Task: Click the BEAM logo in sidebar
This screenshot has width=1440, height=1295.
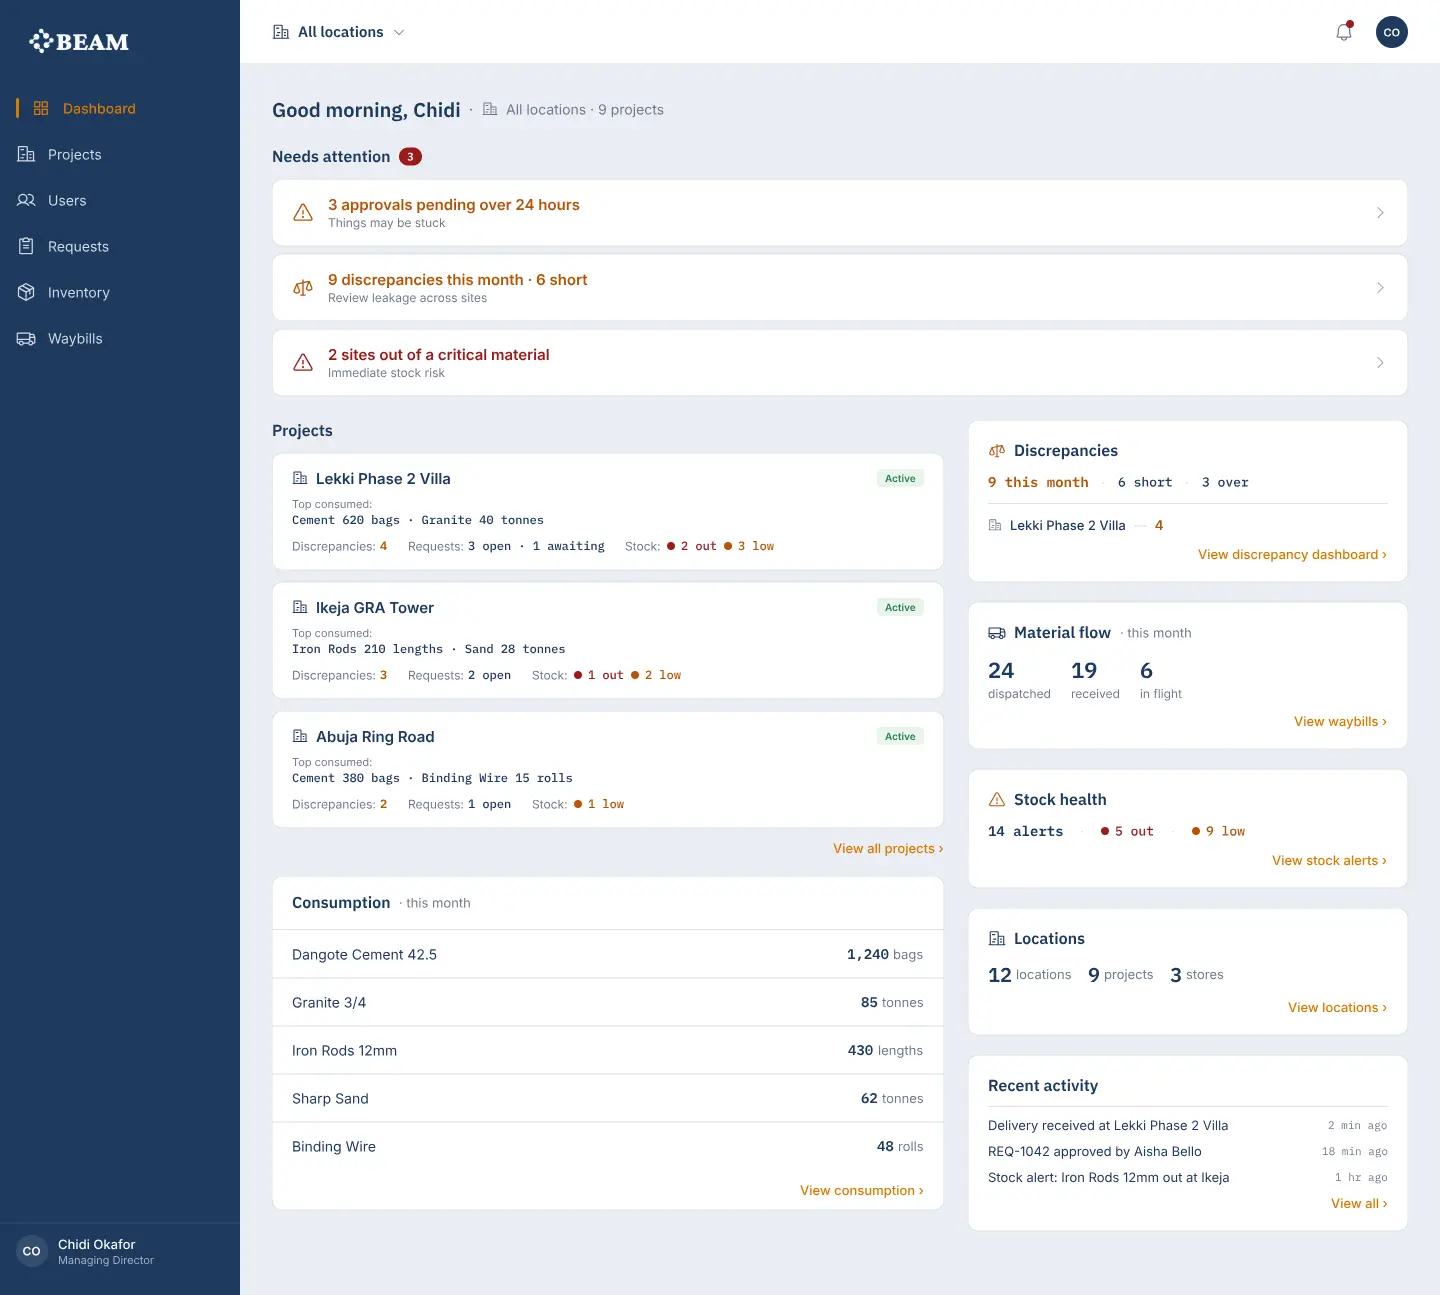Action: tap(79, 41)
